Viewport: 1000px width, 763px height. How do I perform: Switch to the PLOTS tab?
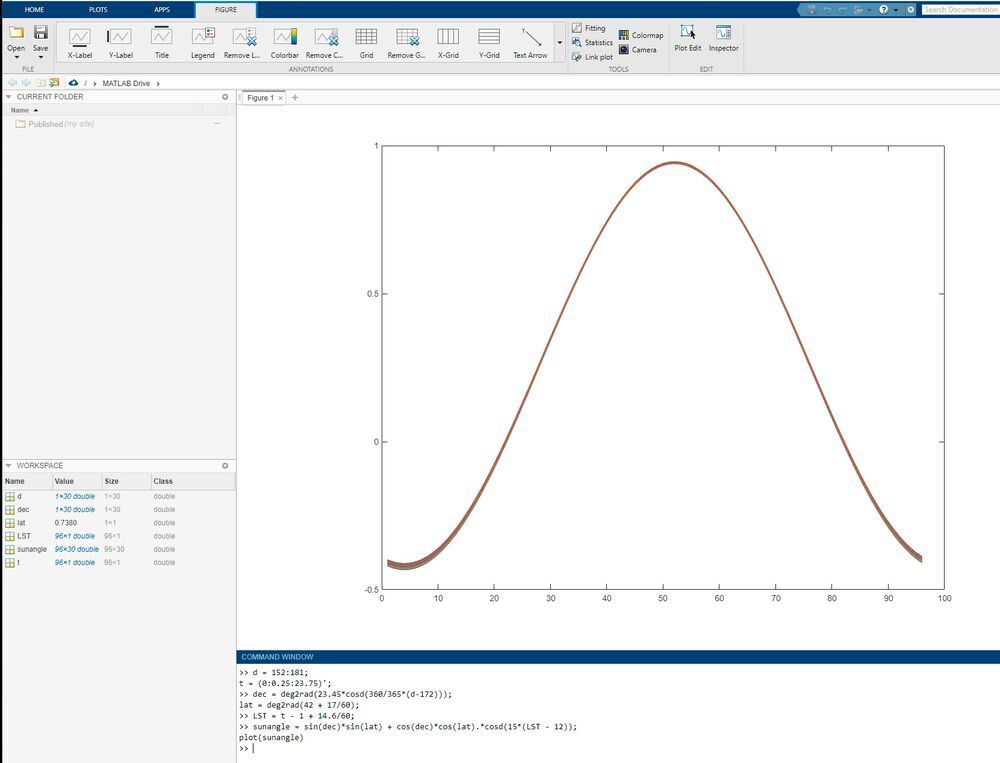coord(98,10)
